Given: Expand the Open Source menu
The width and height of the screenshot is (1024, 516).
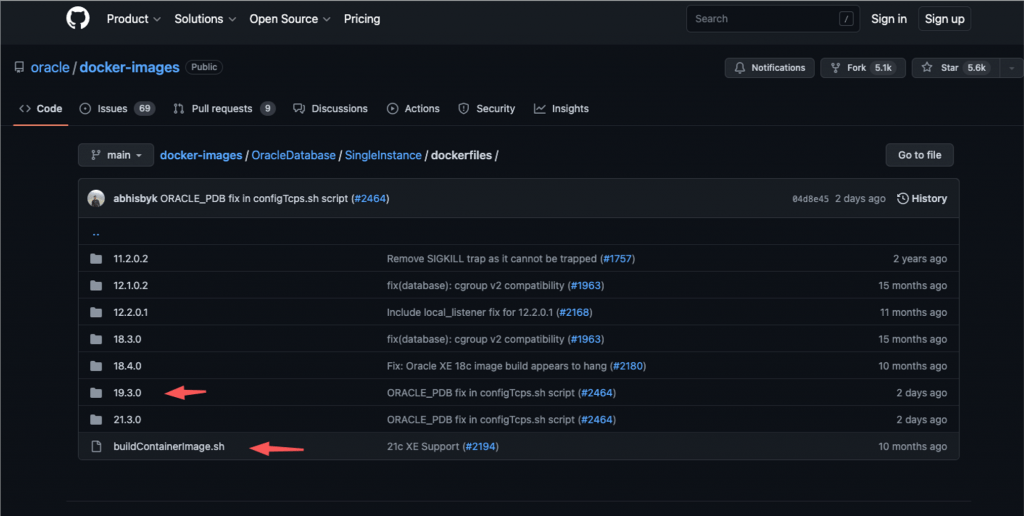Looking at the screenshot, I should tap(290, 19).
